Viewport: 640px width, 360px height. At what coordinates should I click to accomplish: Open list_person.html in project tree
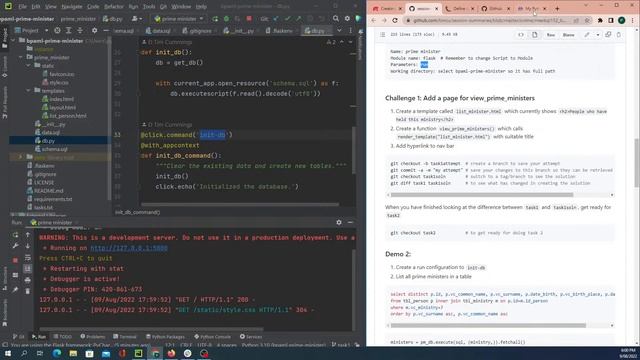[x=64, y=116]
